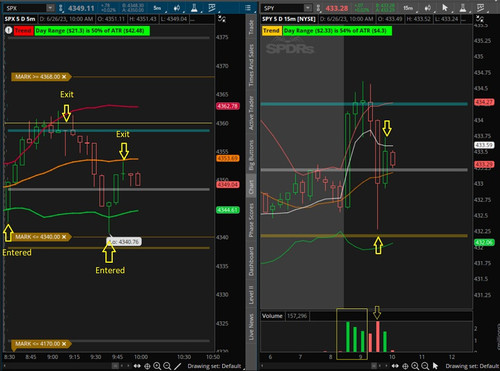Click the symbol link icon next to SPY
The width and height of the screenshot is (500, 371).
tap(318, 8)
